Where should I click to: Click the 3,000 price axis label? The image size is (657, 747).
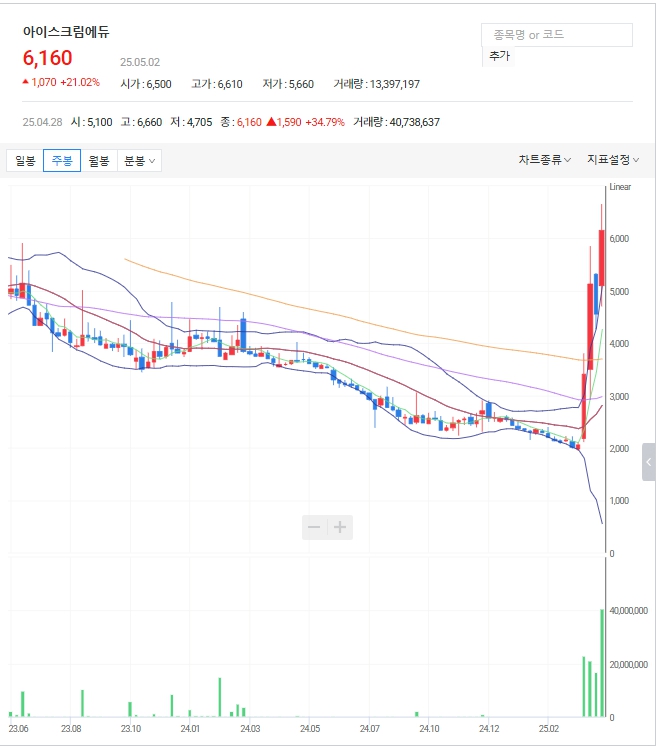pos(619,396)
